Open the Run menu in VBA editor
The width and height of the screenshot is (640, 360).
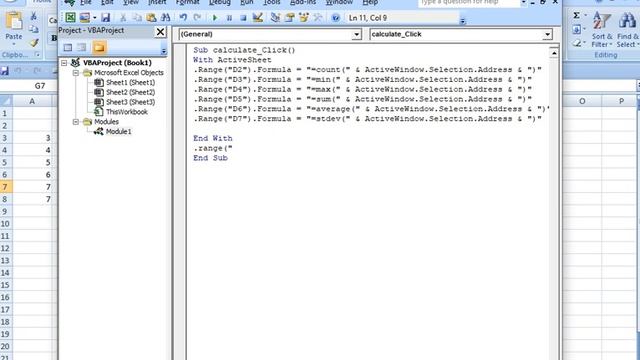(247, 2)
